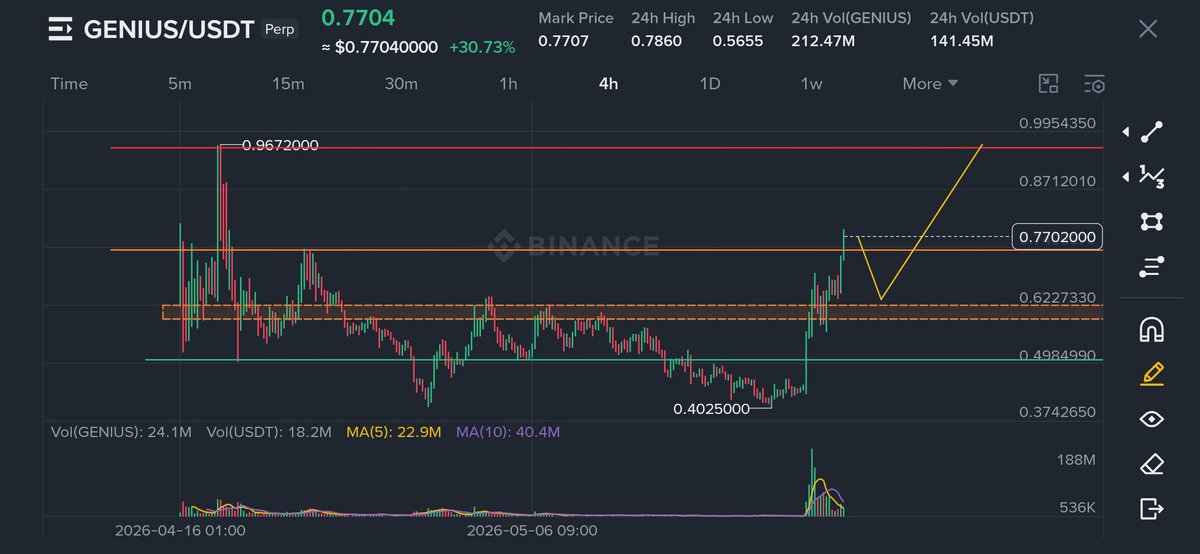
Task: Click the +30.73% change value
Action: [483, 47]
